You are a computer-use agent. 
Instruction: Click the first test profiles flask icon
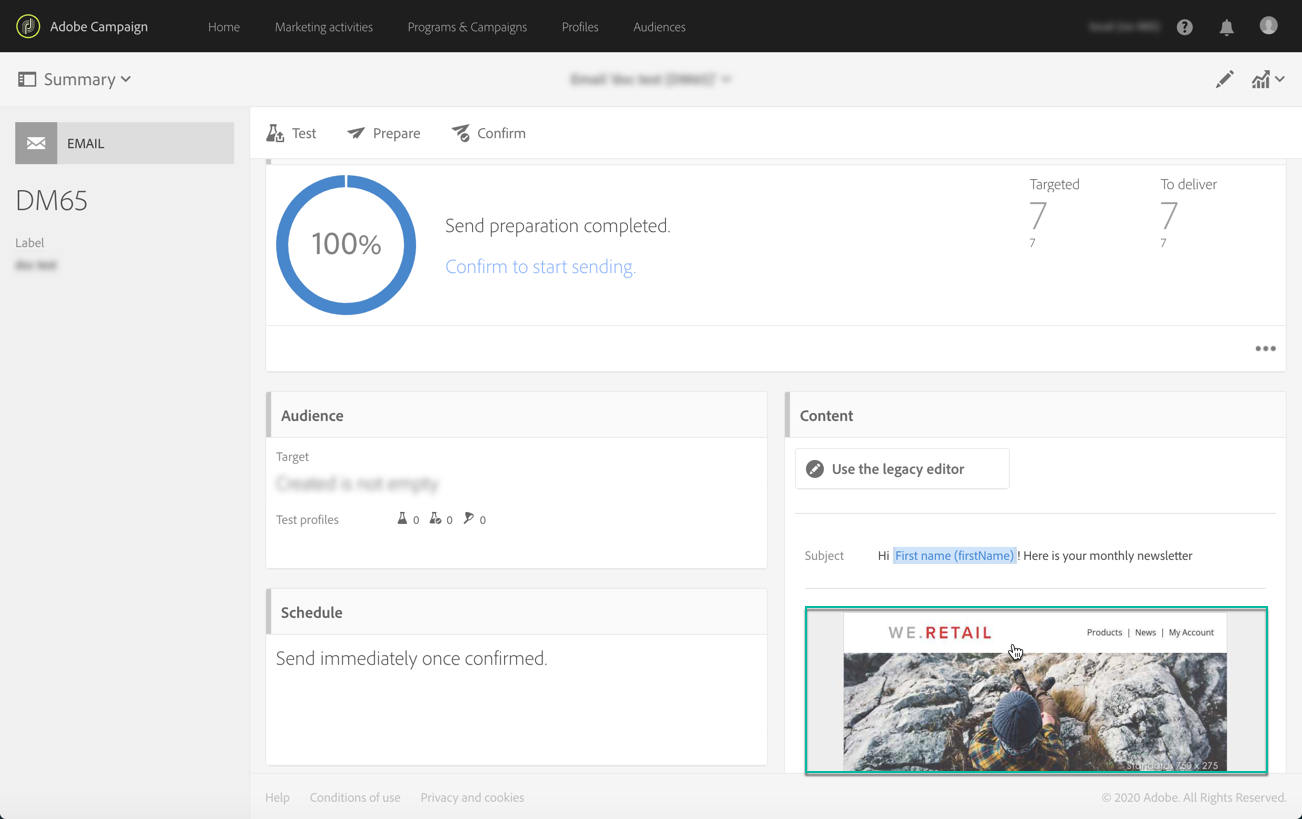[x=402, y=518]
